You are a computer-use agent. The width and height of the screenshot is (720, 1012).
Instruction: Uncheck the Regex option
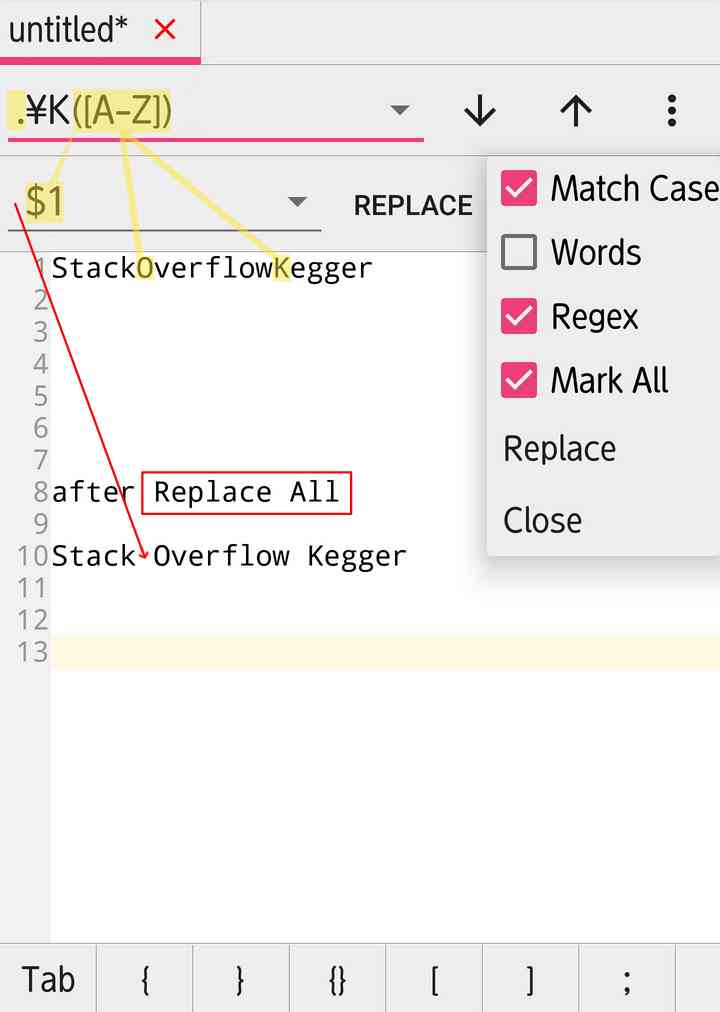click(x=519, y=316)
